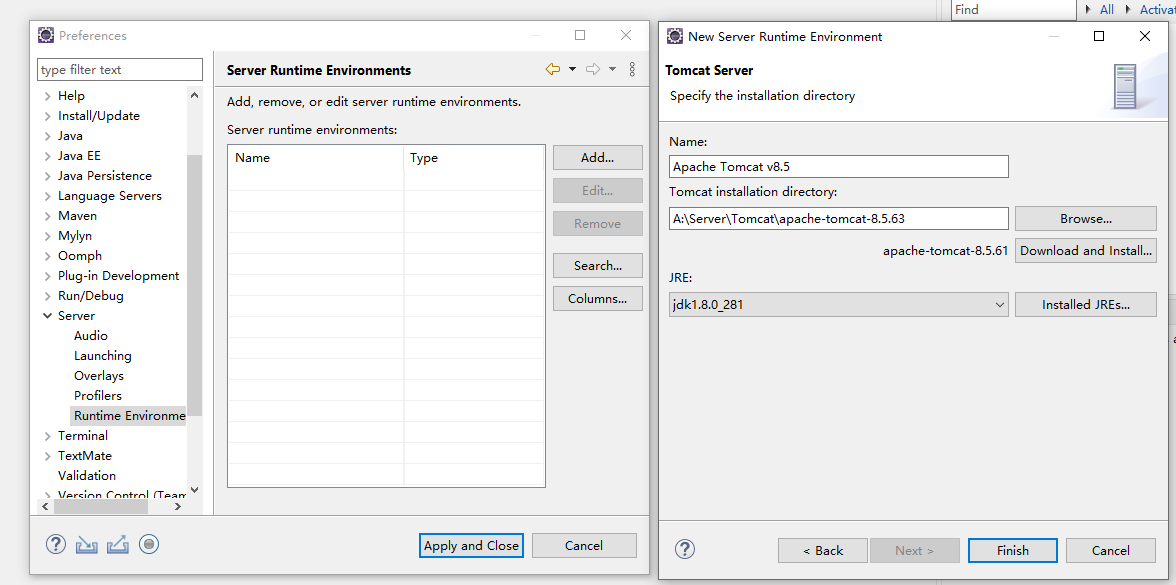Open back history dropdown arrow in Preferences
1176x585 pixels.
pos(572,69)
